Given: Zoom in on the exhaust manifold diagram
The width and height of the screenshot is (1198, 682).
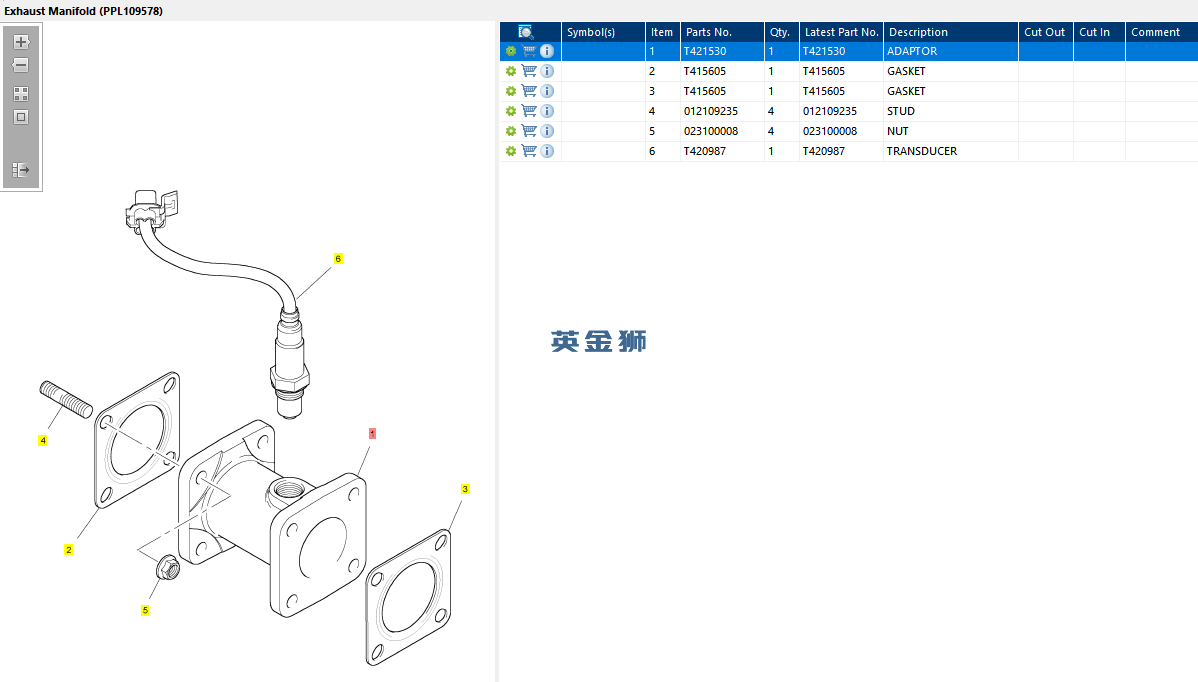Looking at the screenshot, I should [x=21, y=42].
